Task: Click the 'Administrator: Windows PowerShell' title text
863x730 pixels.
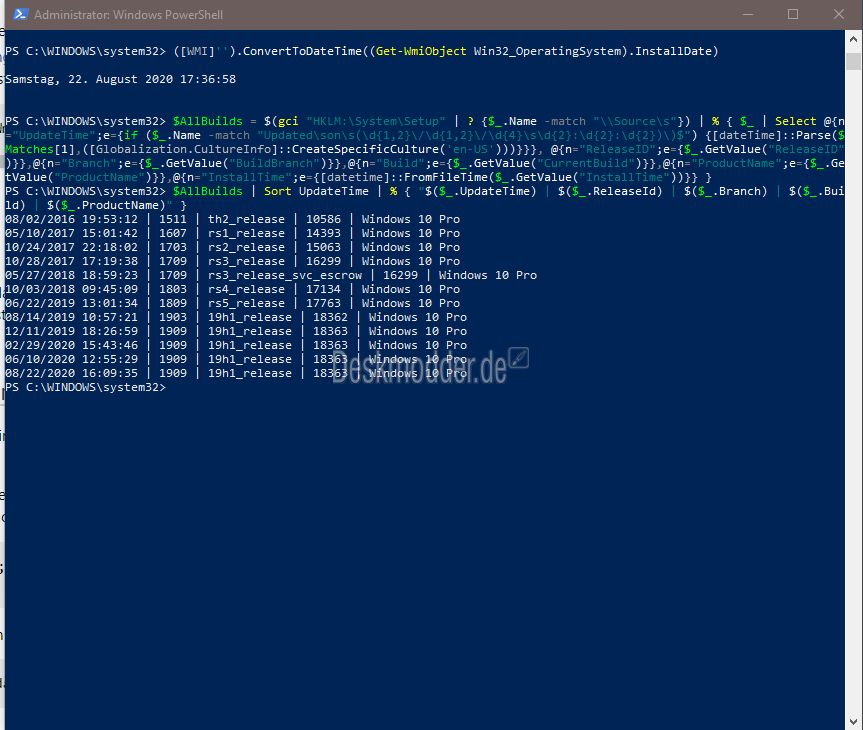Action: (128, 15)
